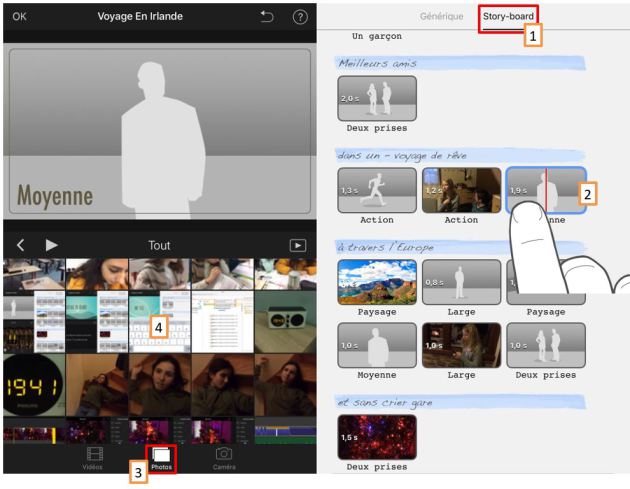Screen dimensions: 630x489
Task: Choose the vintage radio photo
Action: [285, 322]
